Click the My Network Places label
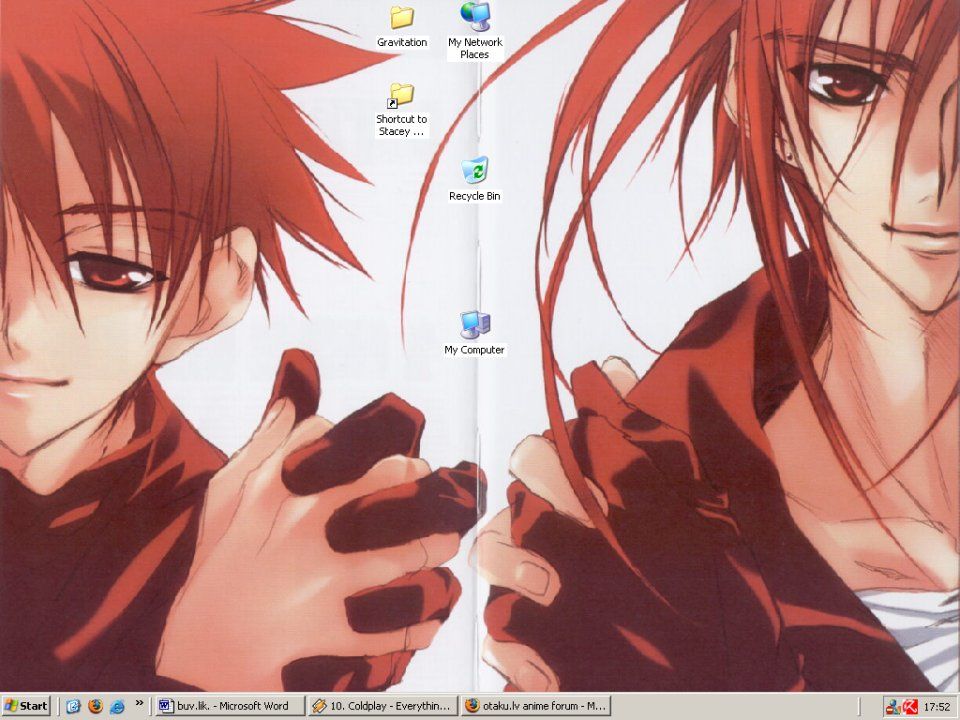The width and height of the screenshot is (960, 720). [x=475, y=48]
